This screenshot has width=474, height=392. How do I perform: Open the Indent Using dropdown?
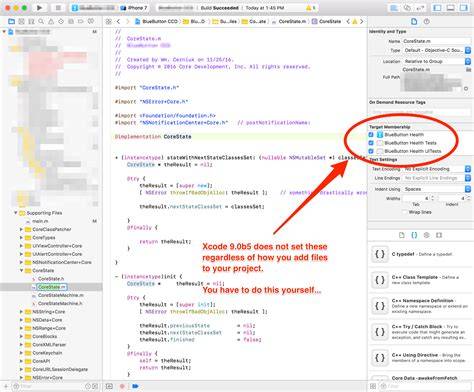click(437, 189)
